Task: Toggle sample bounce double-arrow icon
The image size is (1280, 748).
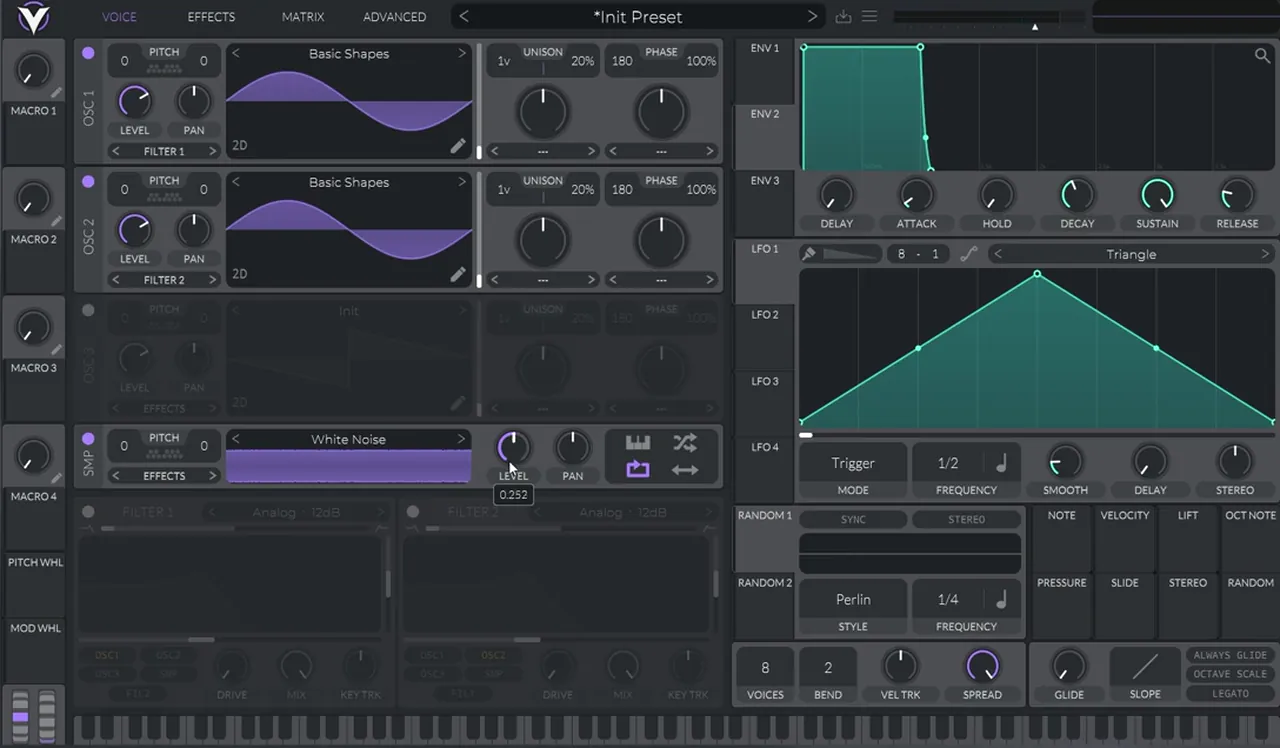Action: (x=685, y=469)
